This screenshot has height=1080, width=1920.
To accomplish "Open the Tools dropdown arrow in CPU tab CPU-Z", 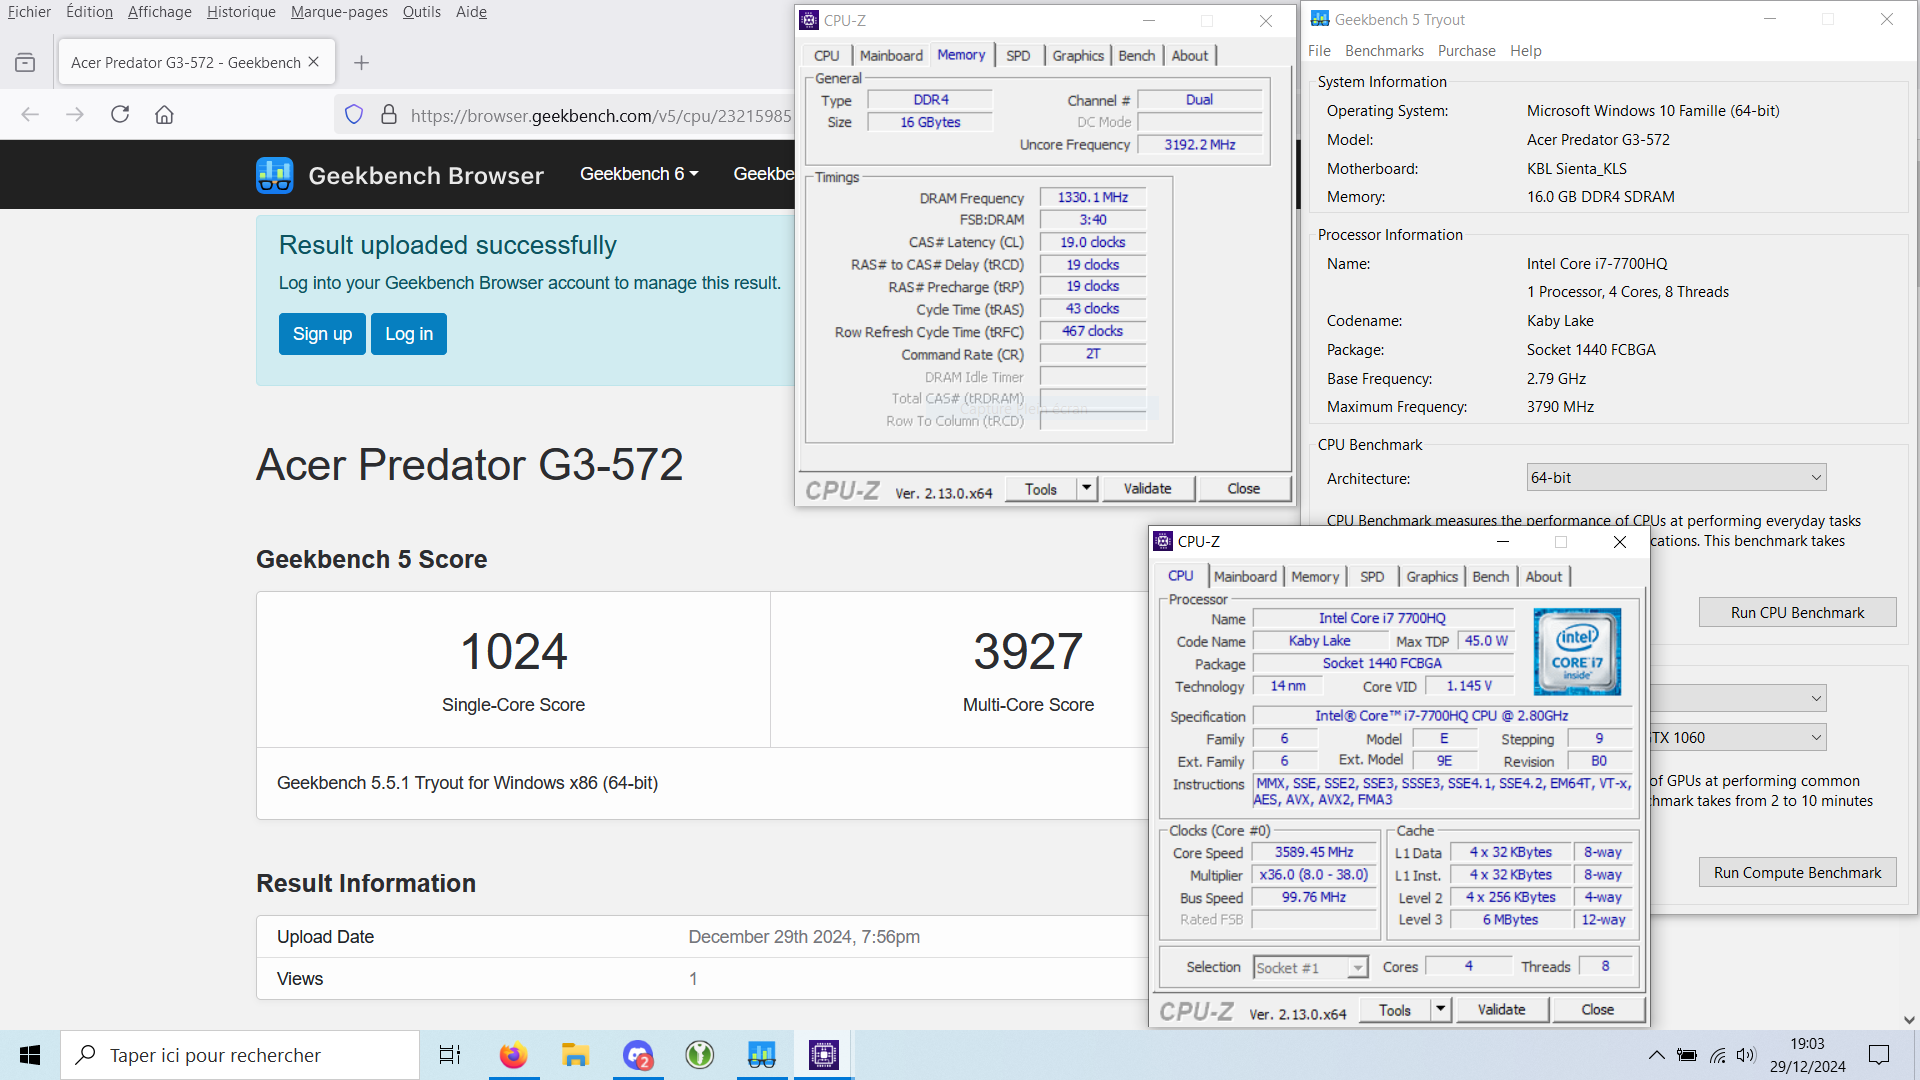I will tap(1441, 1010).
